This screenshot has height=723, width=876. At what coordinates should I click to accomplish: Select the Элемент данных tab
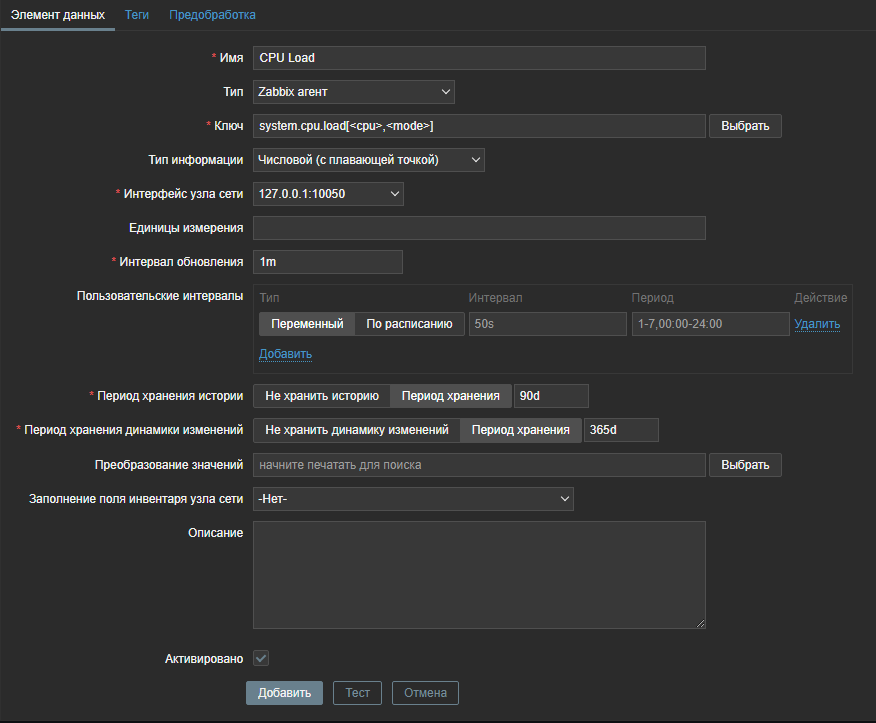tap(57, 15)
